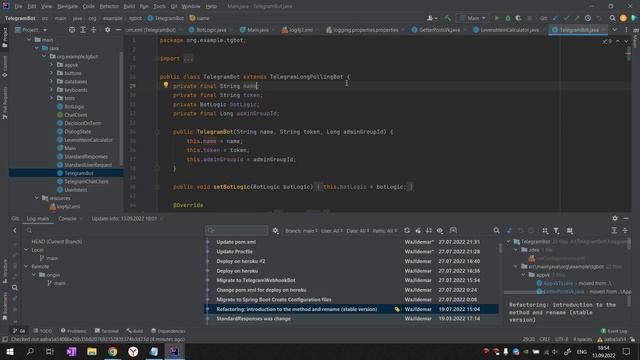
Task: Open Git tool window settings gear
Action: [x=615, y=218]
